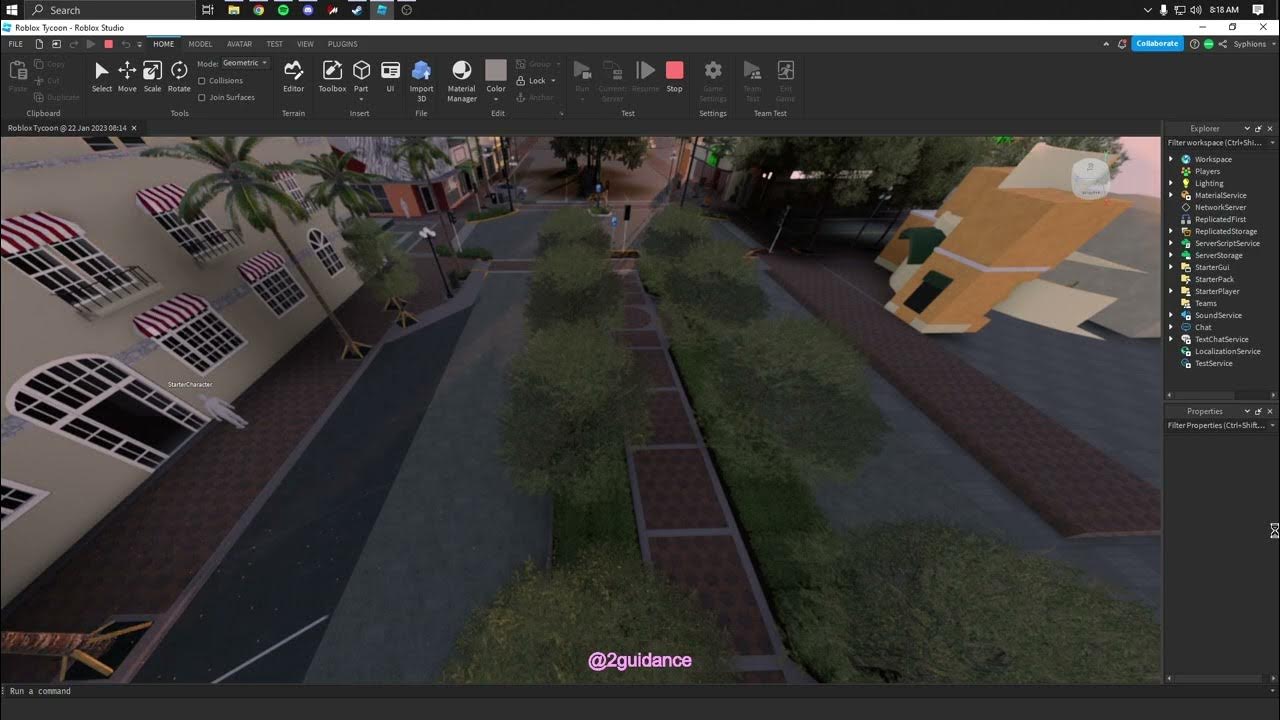Activate the Scale tool
This screenshot has height=720, width=1280.
click(152, 77)
